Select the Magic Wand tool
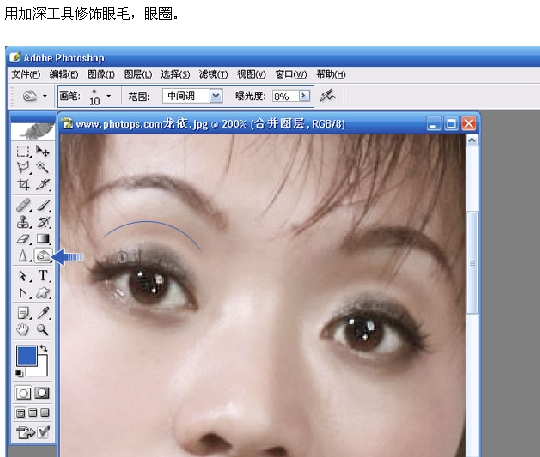This screenshot has width=540, height=457. tap(43, 167)
